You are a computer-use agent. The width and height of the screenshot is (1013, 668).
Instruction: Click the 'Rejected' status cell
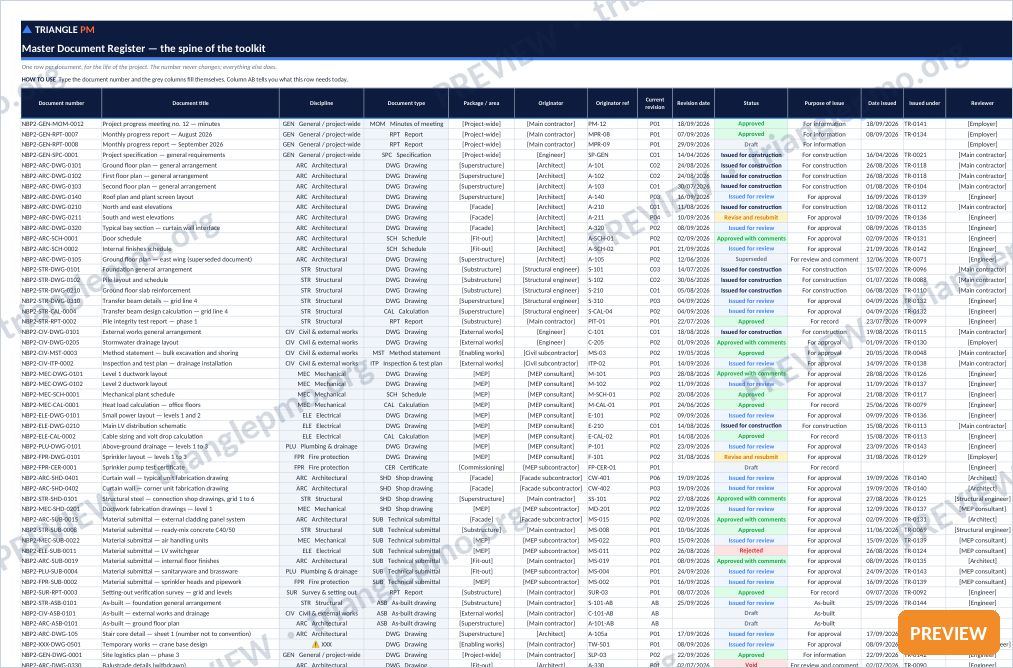[751, 551]
